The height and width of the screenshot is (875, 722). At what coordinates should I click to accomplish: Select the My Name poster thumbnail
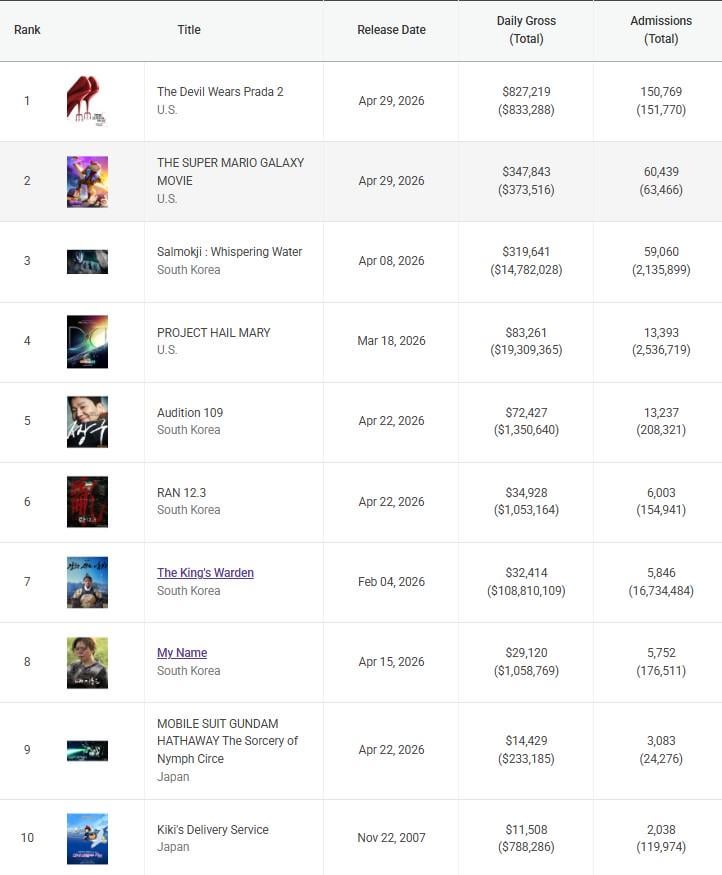click(87, 662)
